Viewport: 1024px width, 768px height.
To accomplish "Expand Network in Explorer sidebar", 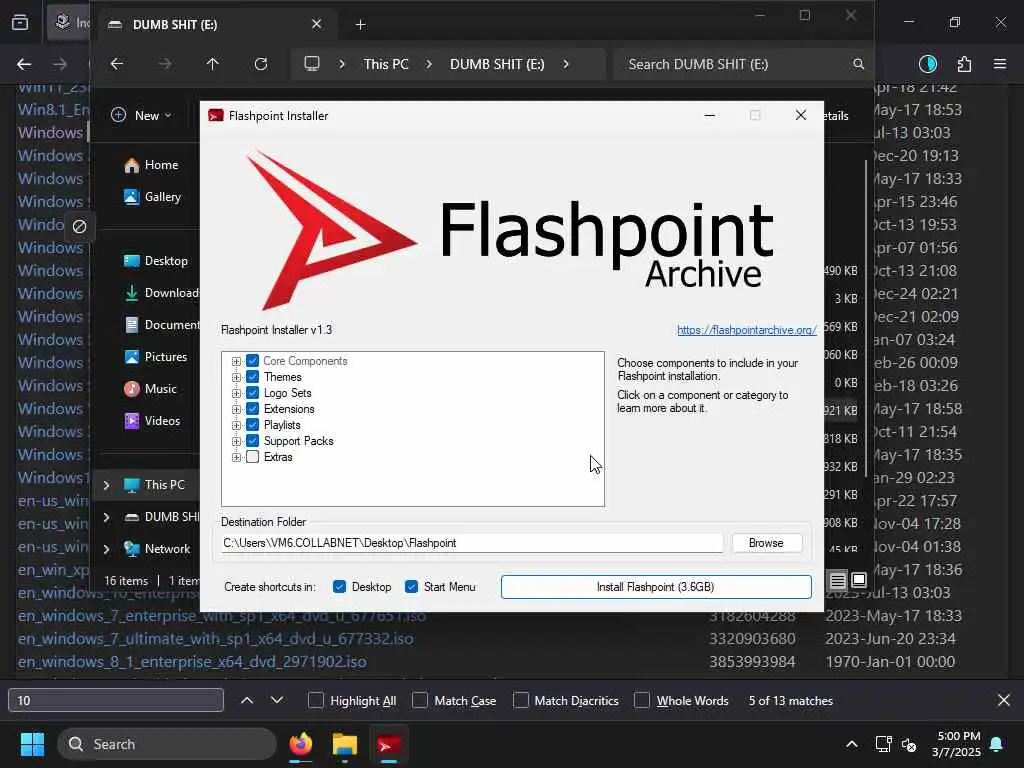I will coord(106,549).
